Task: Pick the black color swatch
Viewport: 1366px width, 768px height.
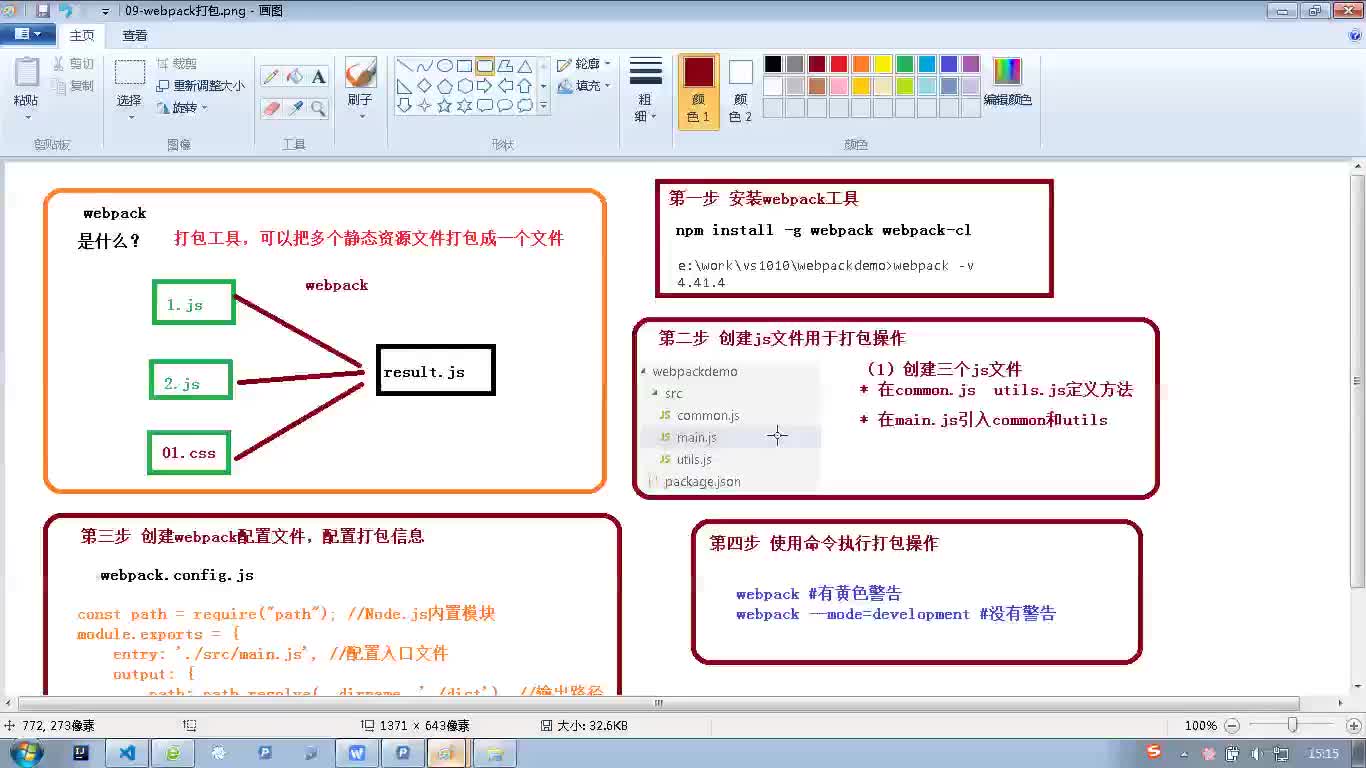Action: click(x=773, y=64)
